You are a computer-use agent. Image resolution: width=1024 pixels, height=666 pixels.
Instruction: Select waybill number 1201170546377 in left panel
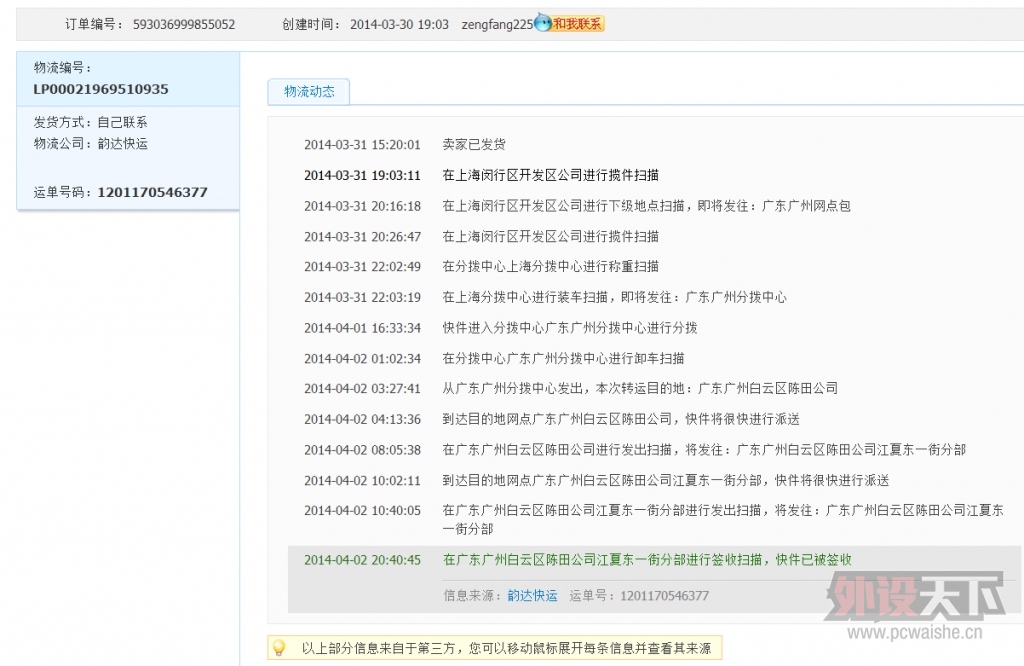tap(152, 193)
